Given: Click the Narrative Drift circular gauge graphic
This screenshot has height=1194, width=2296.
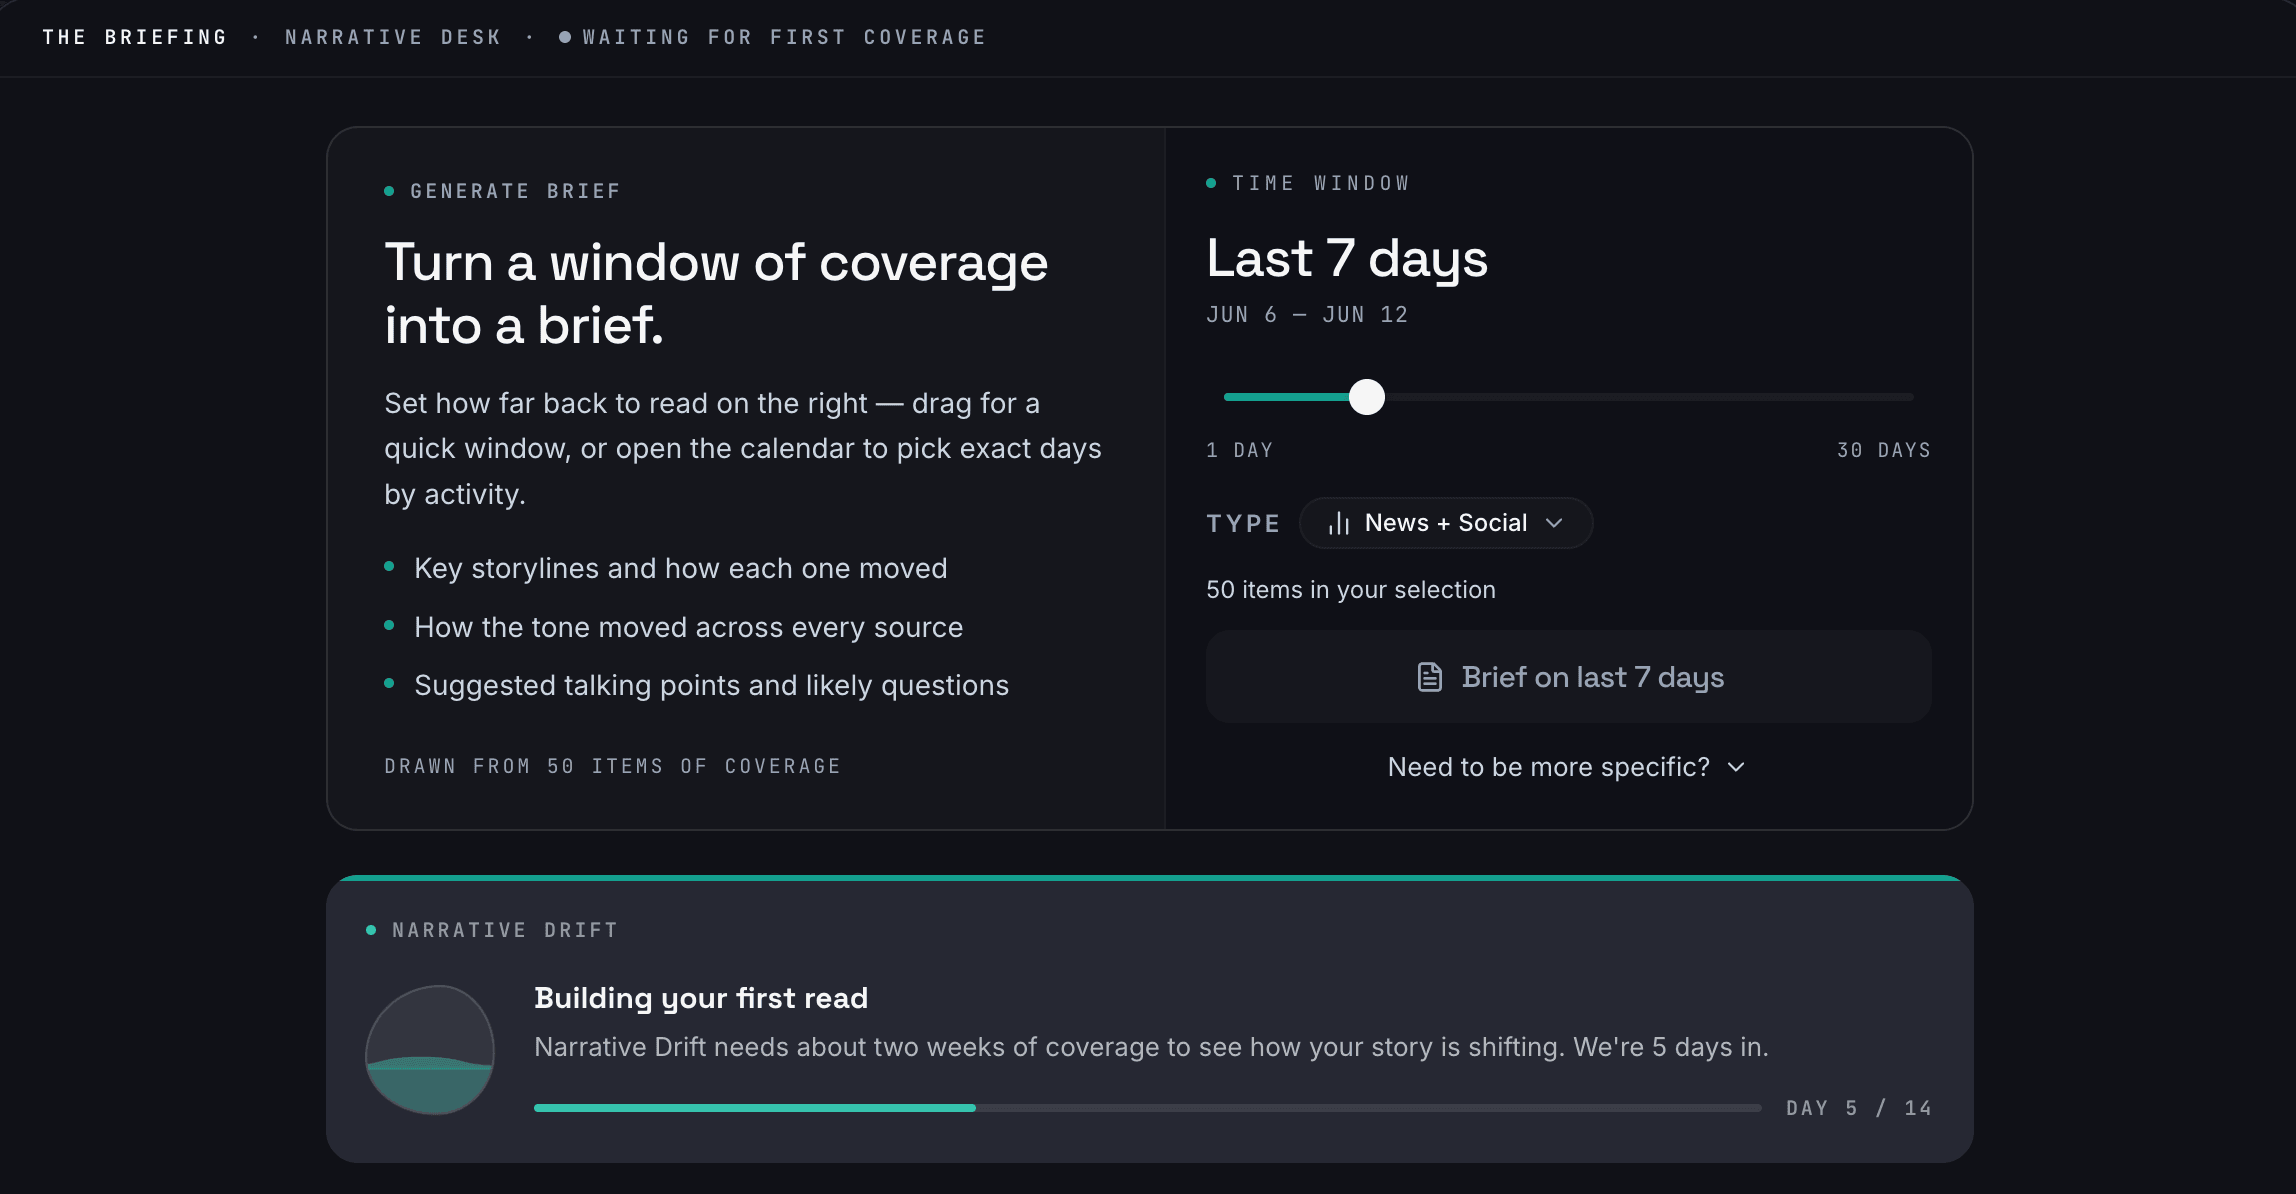Looking at the screenshot, I should 430,1049.
